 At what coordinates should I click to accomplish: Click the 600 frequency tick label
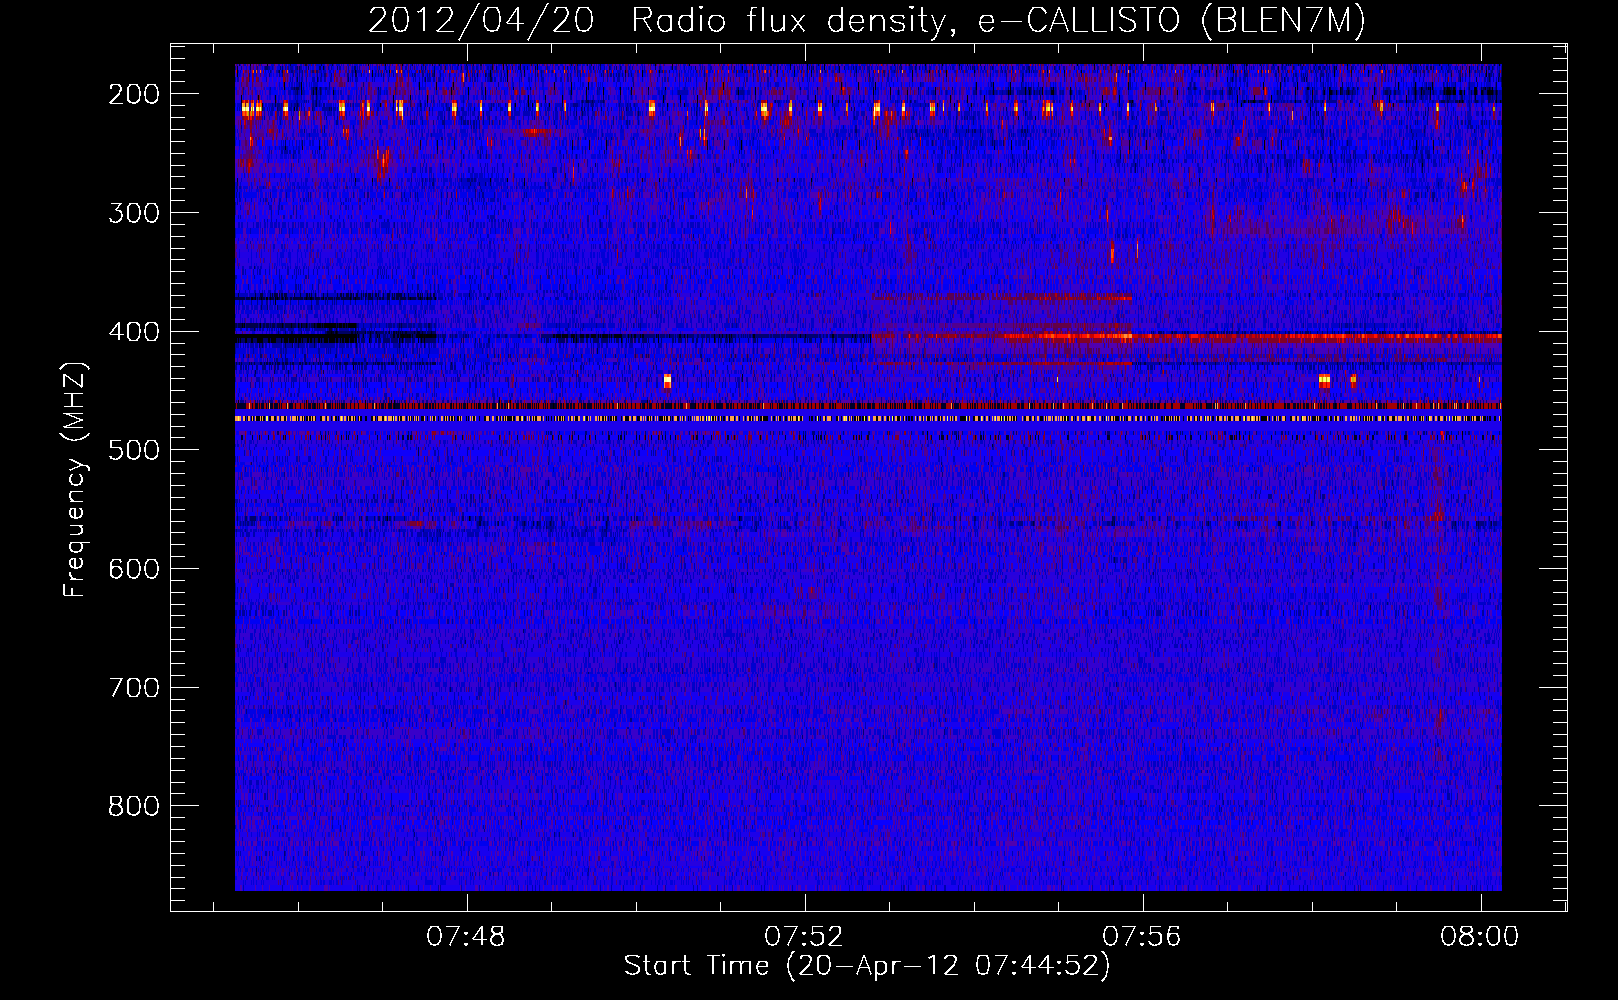[133, 569]
